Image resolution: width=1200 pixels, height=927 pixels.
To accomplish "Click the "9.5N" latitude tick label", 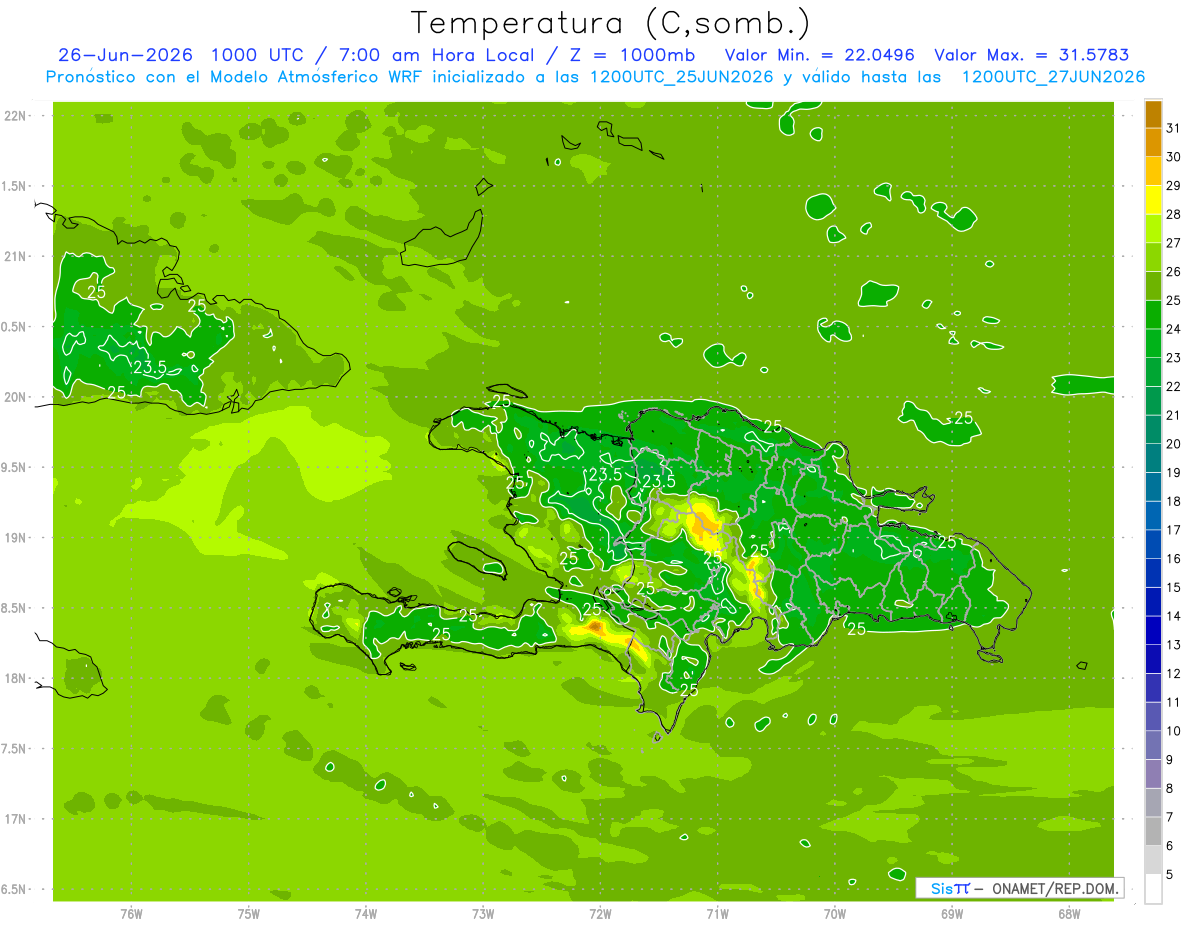I will (x=13, y=467).
